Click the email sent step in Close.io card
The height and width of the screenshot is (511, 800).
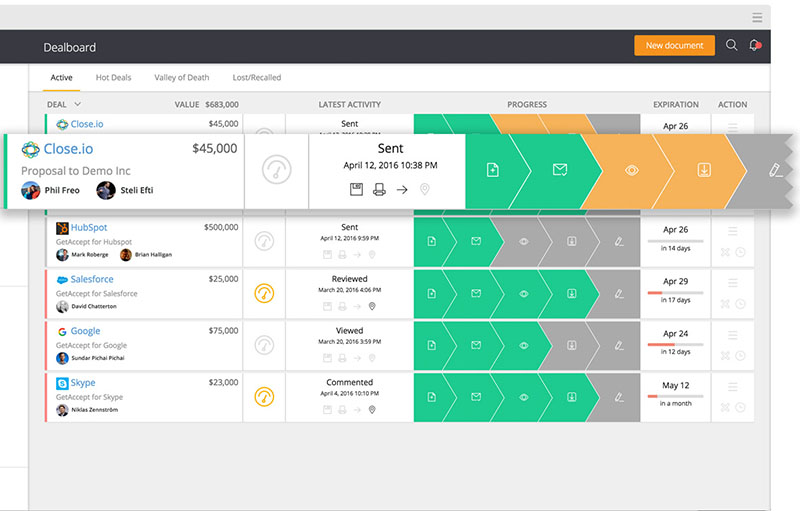tap(560, 170)
